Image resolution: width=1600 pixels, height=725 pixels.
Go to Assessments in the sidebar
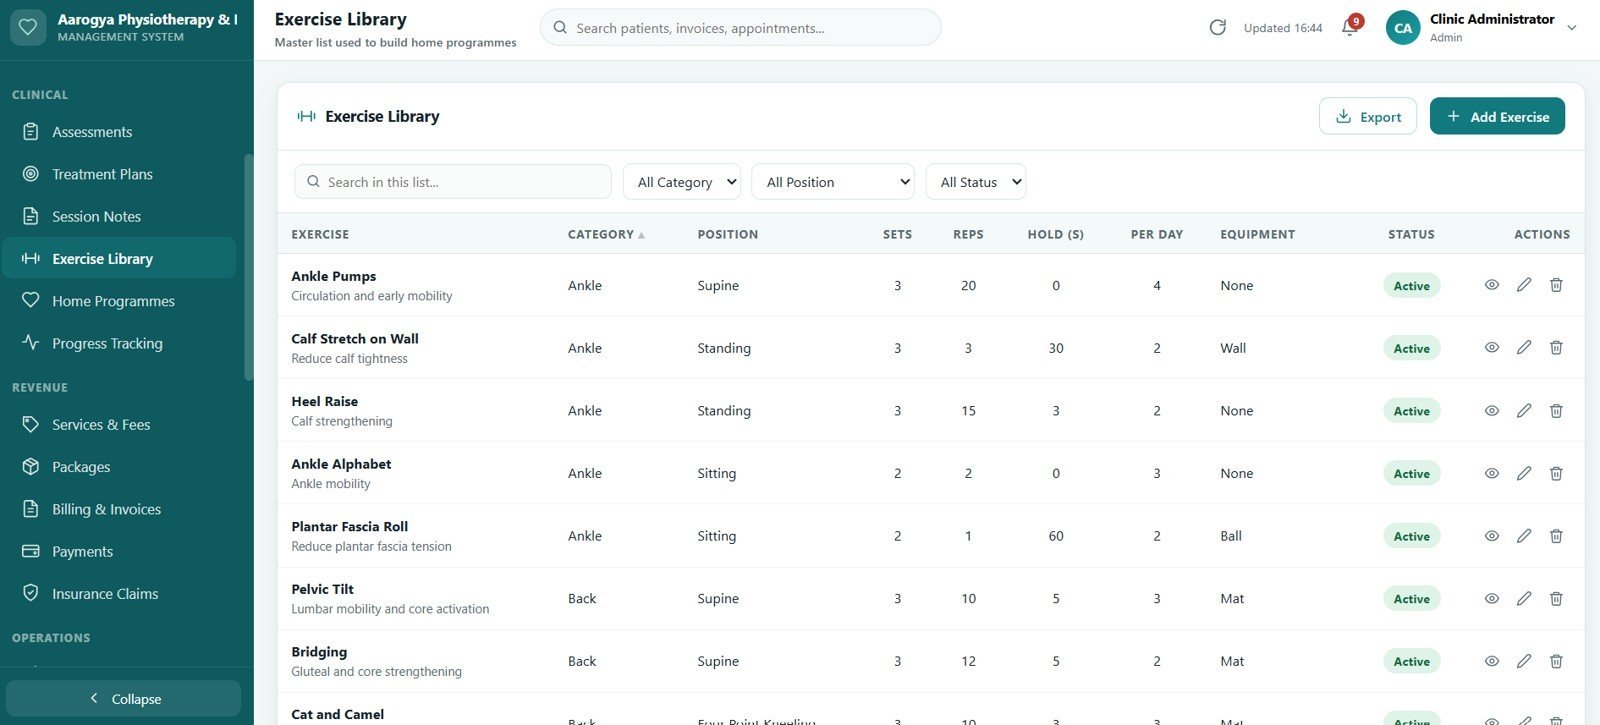pos(119,132)
